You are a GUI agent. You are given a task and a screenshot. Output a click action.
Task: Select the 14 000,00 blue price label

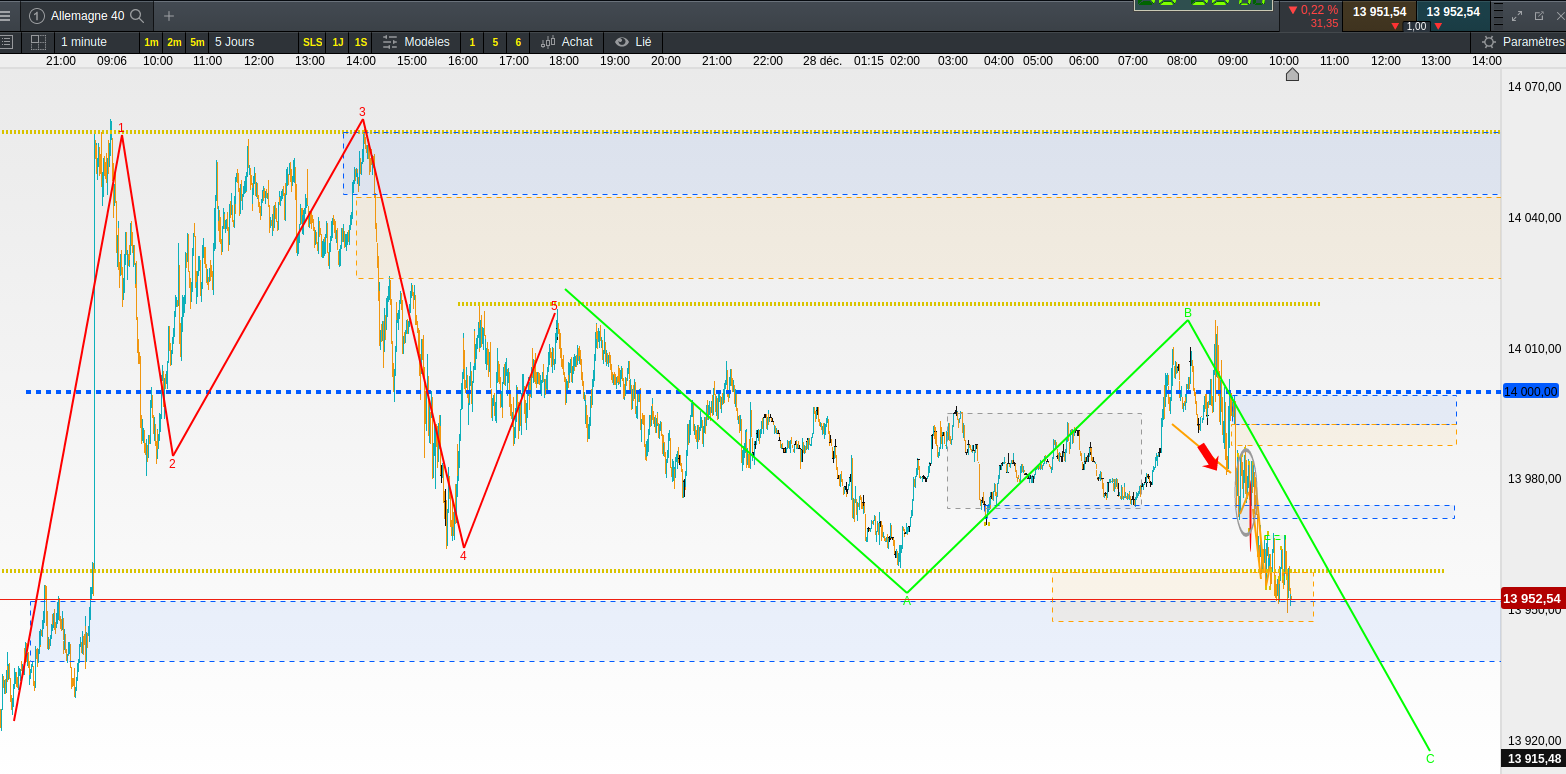click(1531, 391)
